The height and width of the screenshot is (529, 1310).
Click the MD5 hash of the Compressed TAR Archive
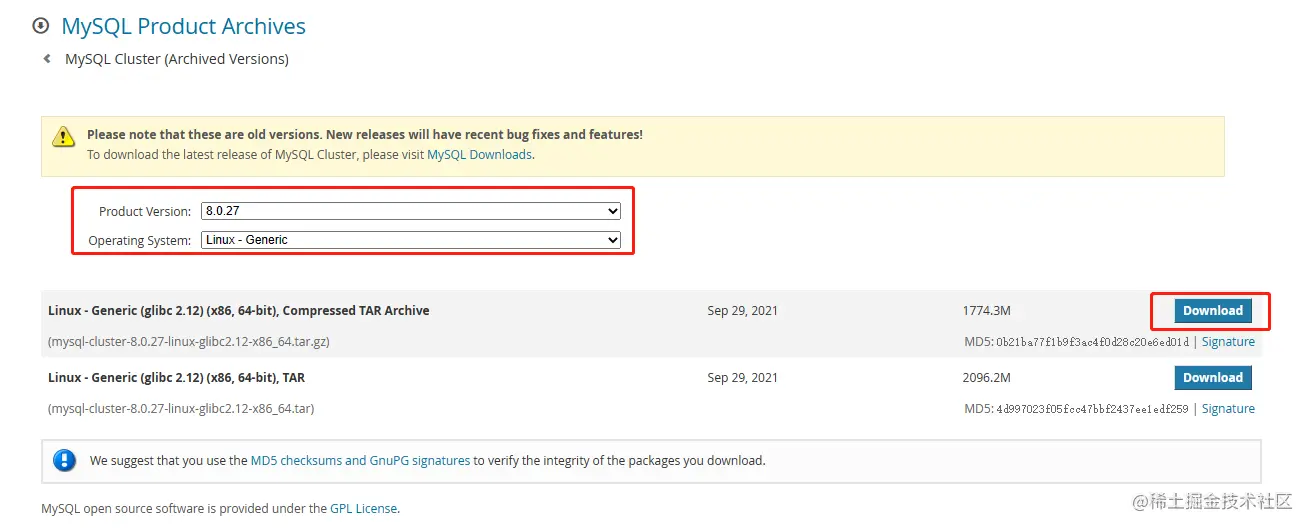coord(1093,342)
